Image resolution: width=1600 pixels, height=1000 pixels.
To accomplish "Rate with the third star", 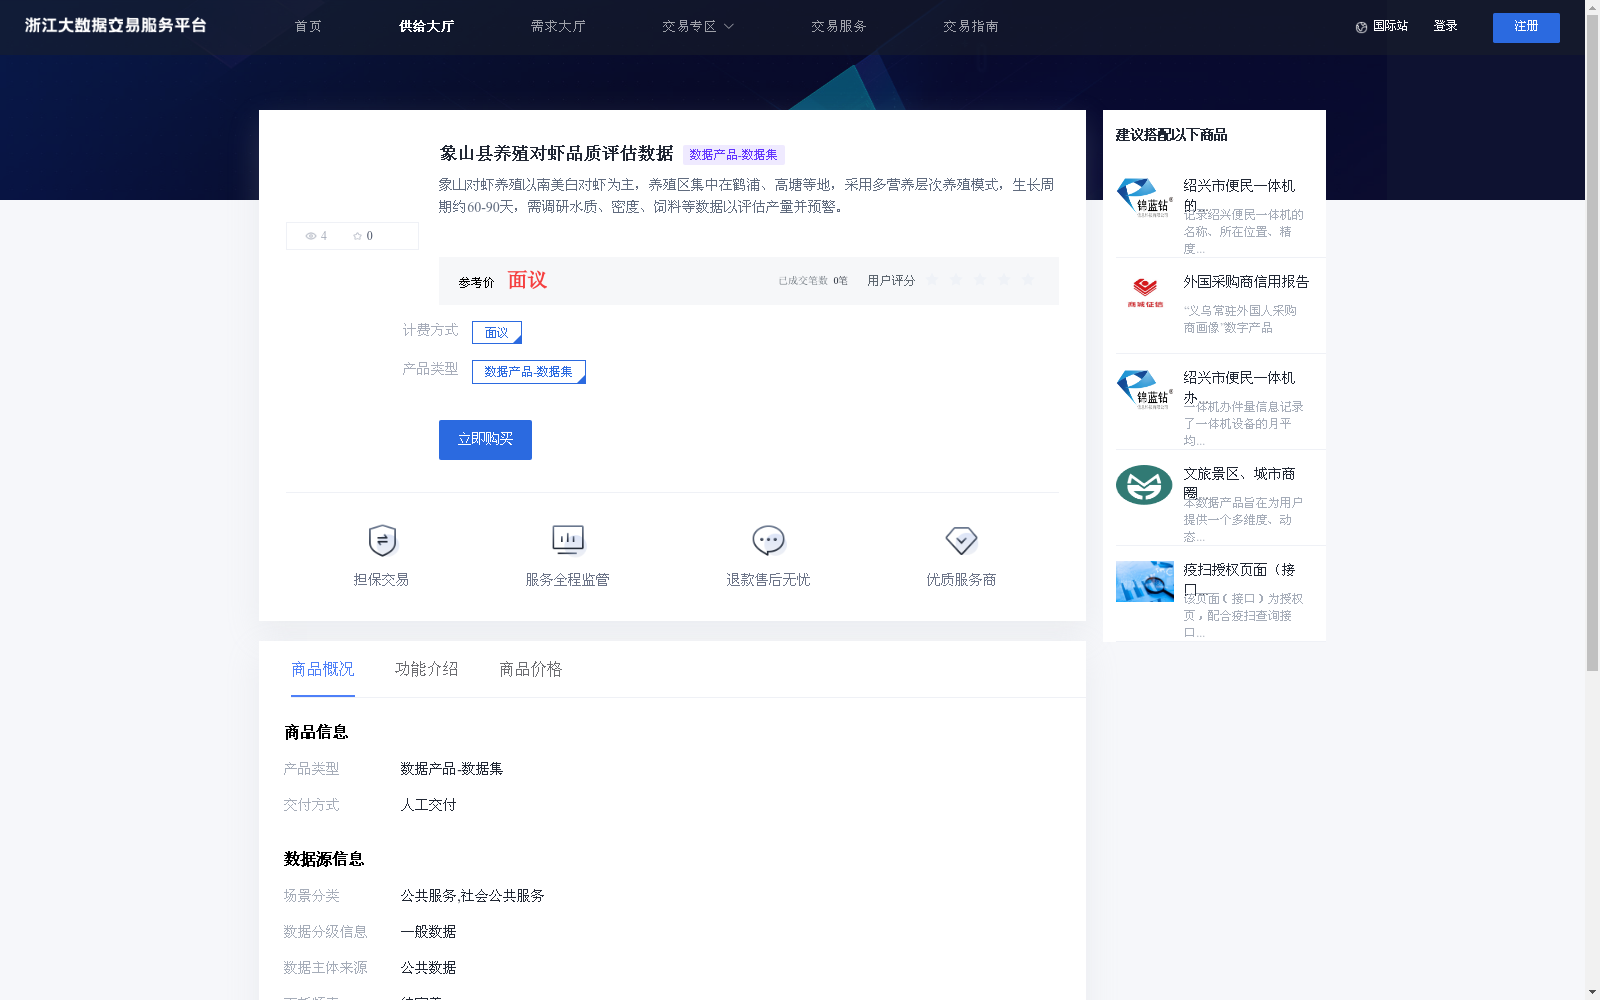I will pos(980,280).
